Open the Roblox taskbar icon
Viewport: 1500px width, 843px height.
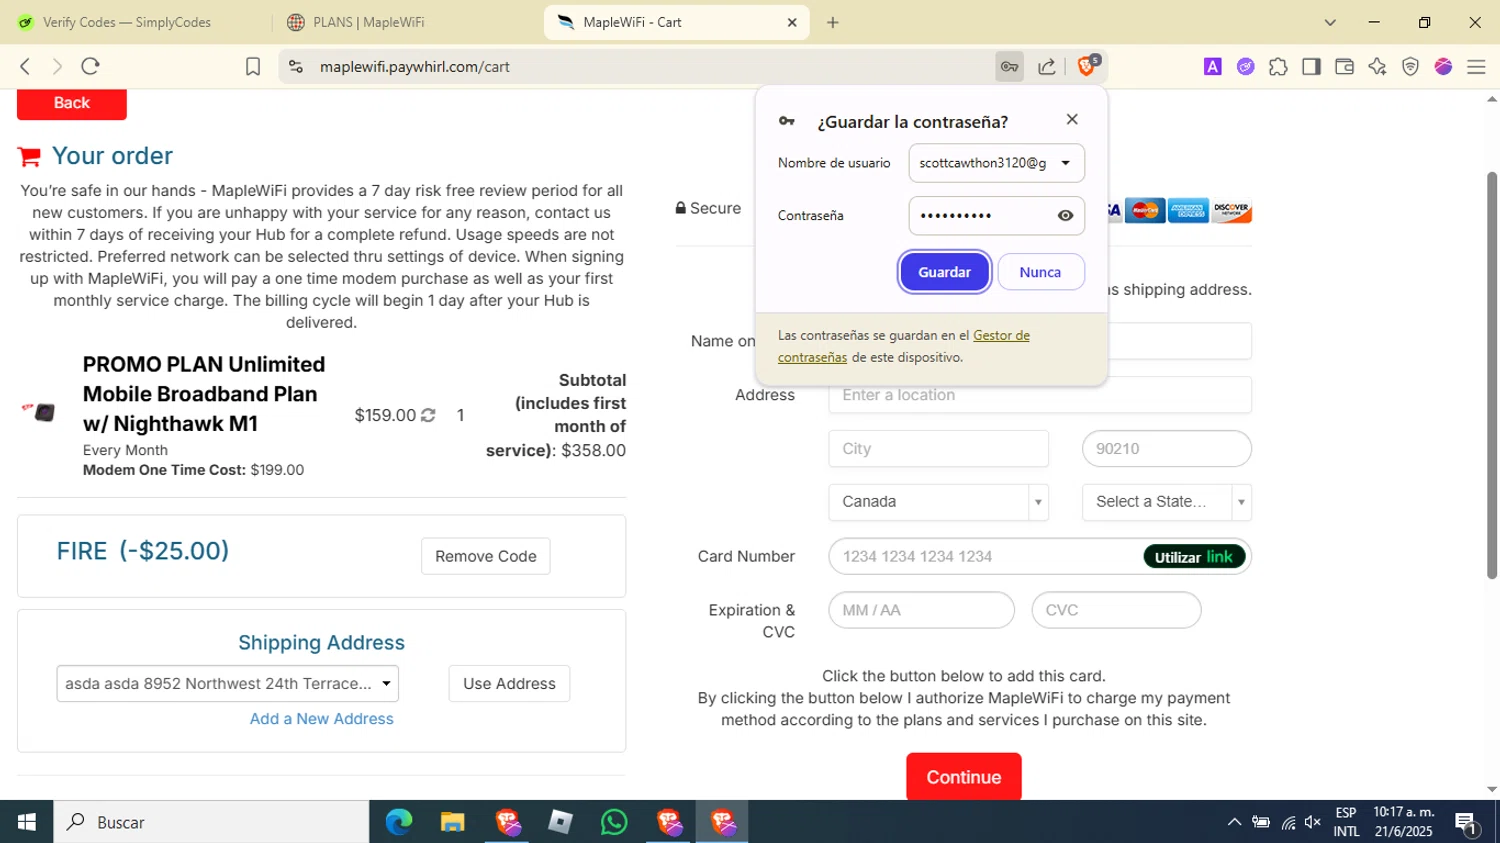[561, 822]
